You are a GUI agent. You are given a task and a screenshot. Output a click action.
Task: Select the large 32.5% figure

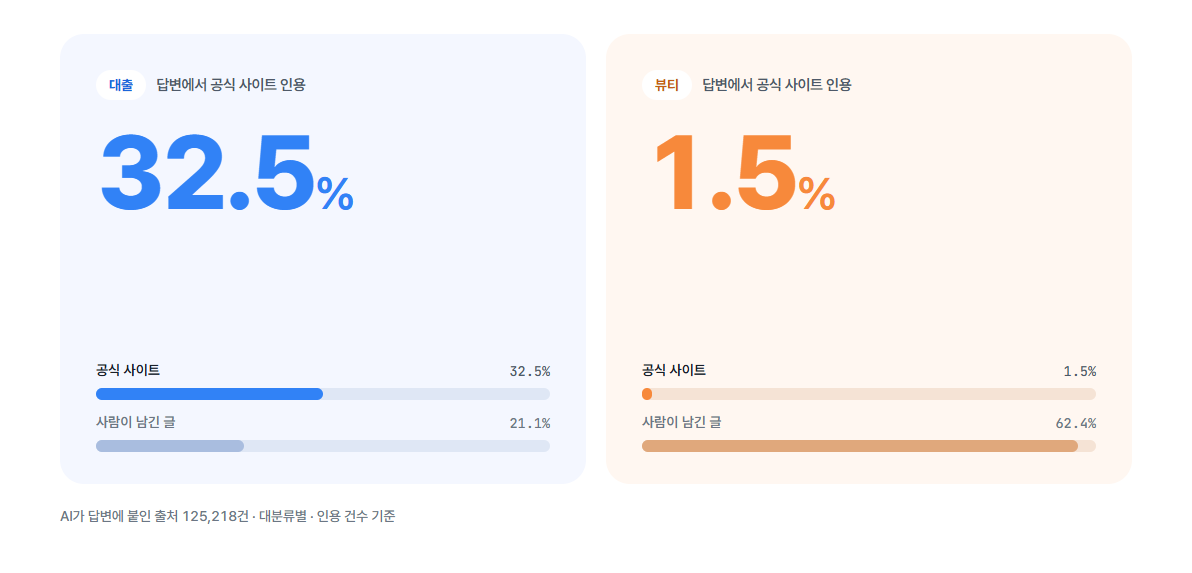[x=227, y=173]
